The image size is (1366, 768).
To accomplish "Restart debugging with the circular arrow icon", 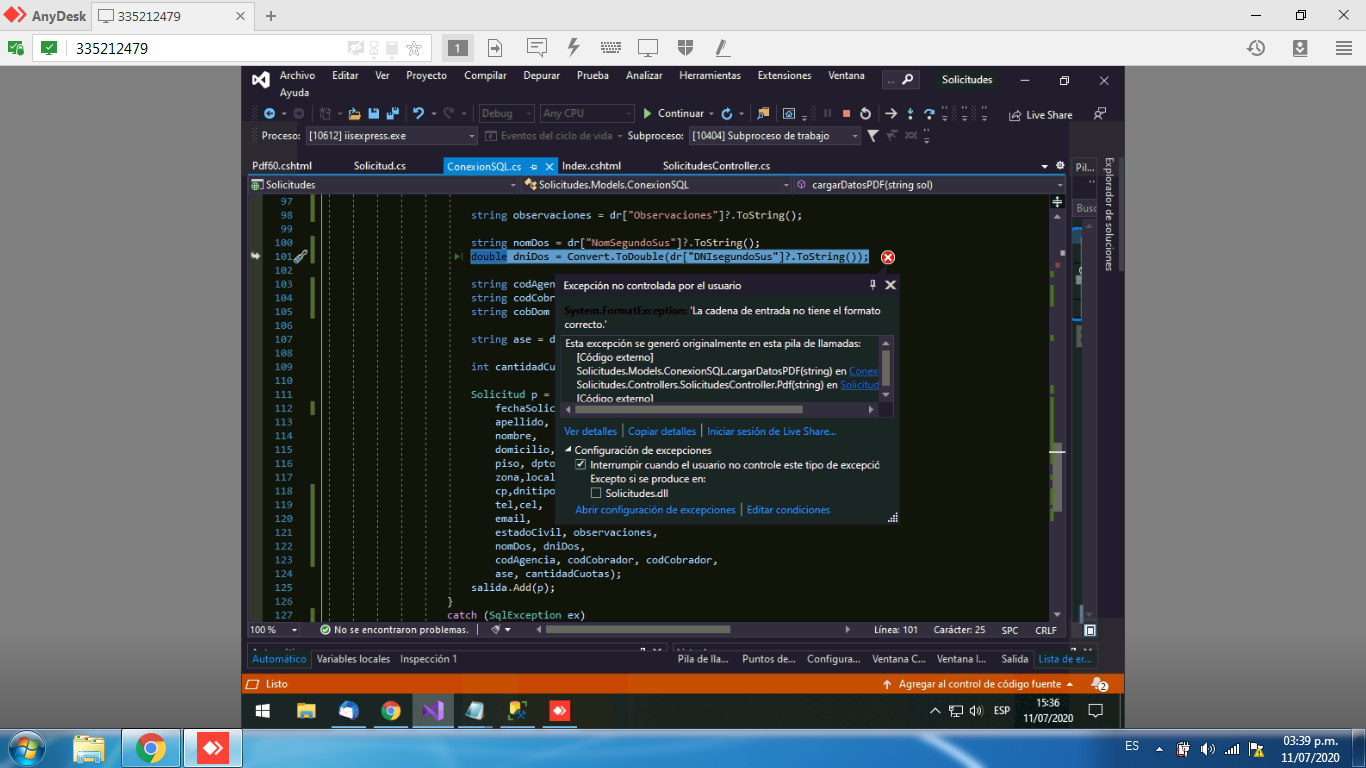I will (x=865, y=114).
